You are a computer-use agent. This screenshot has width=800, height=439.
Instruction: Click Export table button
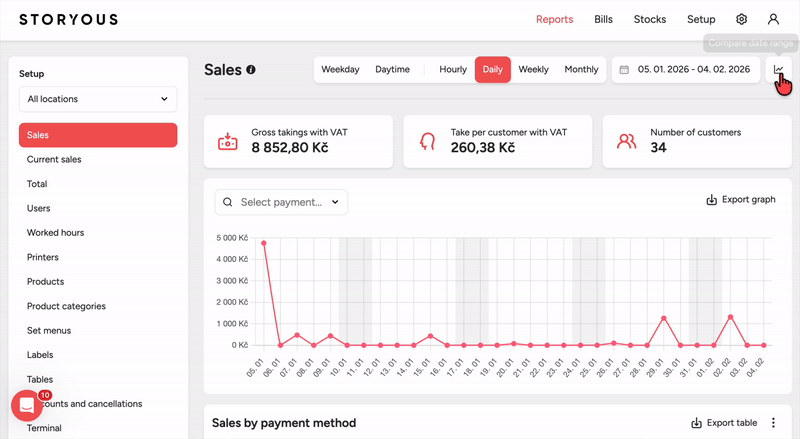point(724,423)
